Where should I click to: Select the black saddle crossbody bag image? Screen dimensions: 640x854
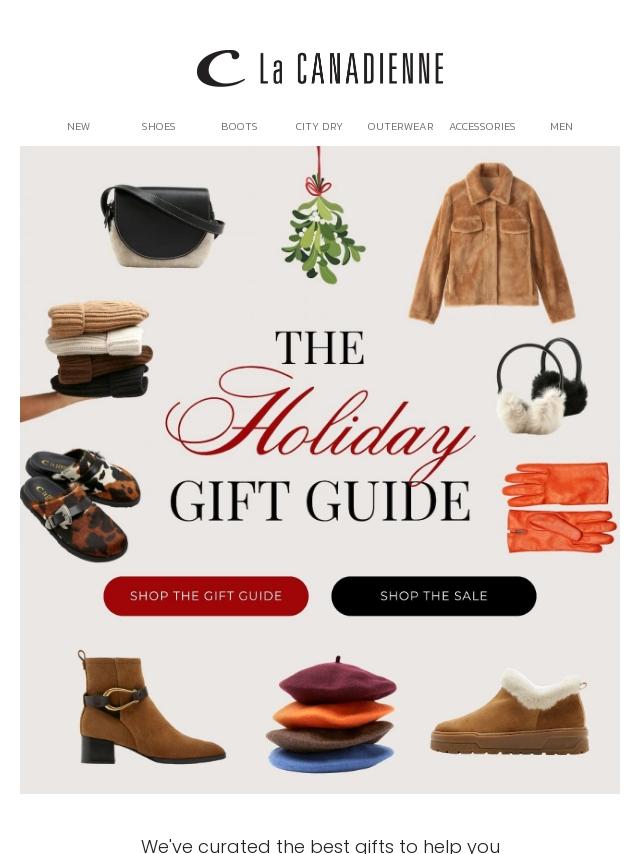tap(162, 225)
